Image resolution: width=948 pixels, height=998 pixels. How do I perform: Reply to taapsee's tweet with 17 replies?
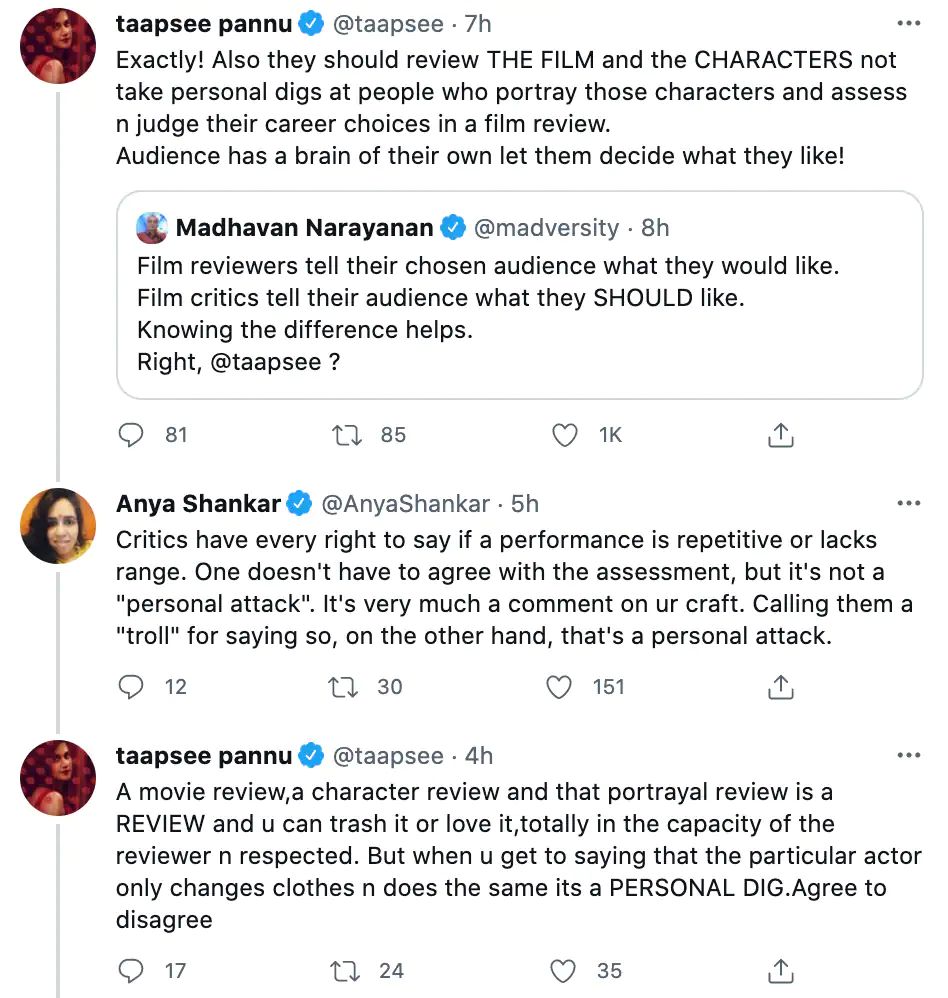coord(131,971)
